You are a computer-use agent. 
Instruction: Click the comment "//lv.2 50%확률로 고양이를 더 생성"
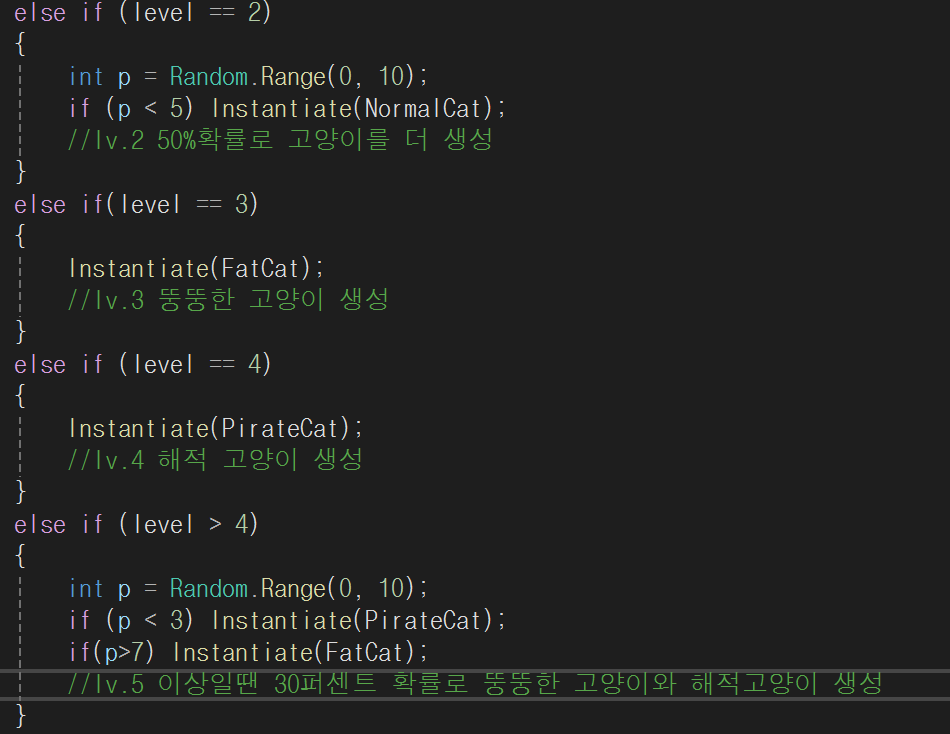280,140
